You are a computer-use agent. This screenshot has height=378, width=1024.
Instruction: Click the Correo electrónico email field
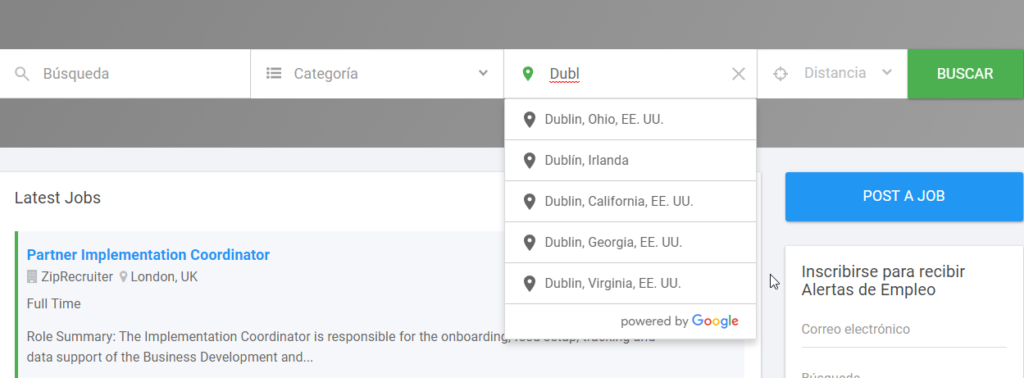[904, 330]
